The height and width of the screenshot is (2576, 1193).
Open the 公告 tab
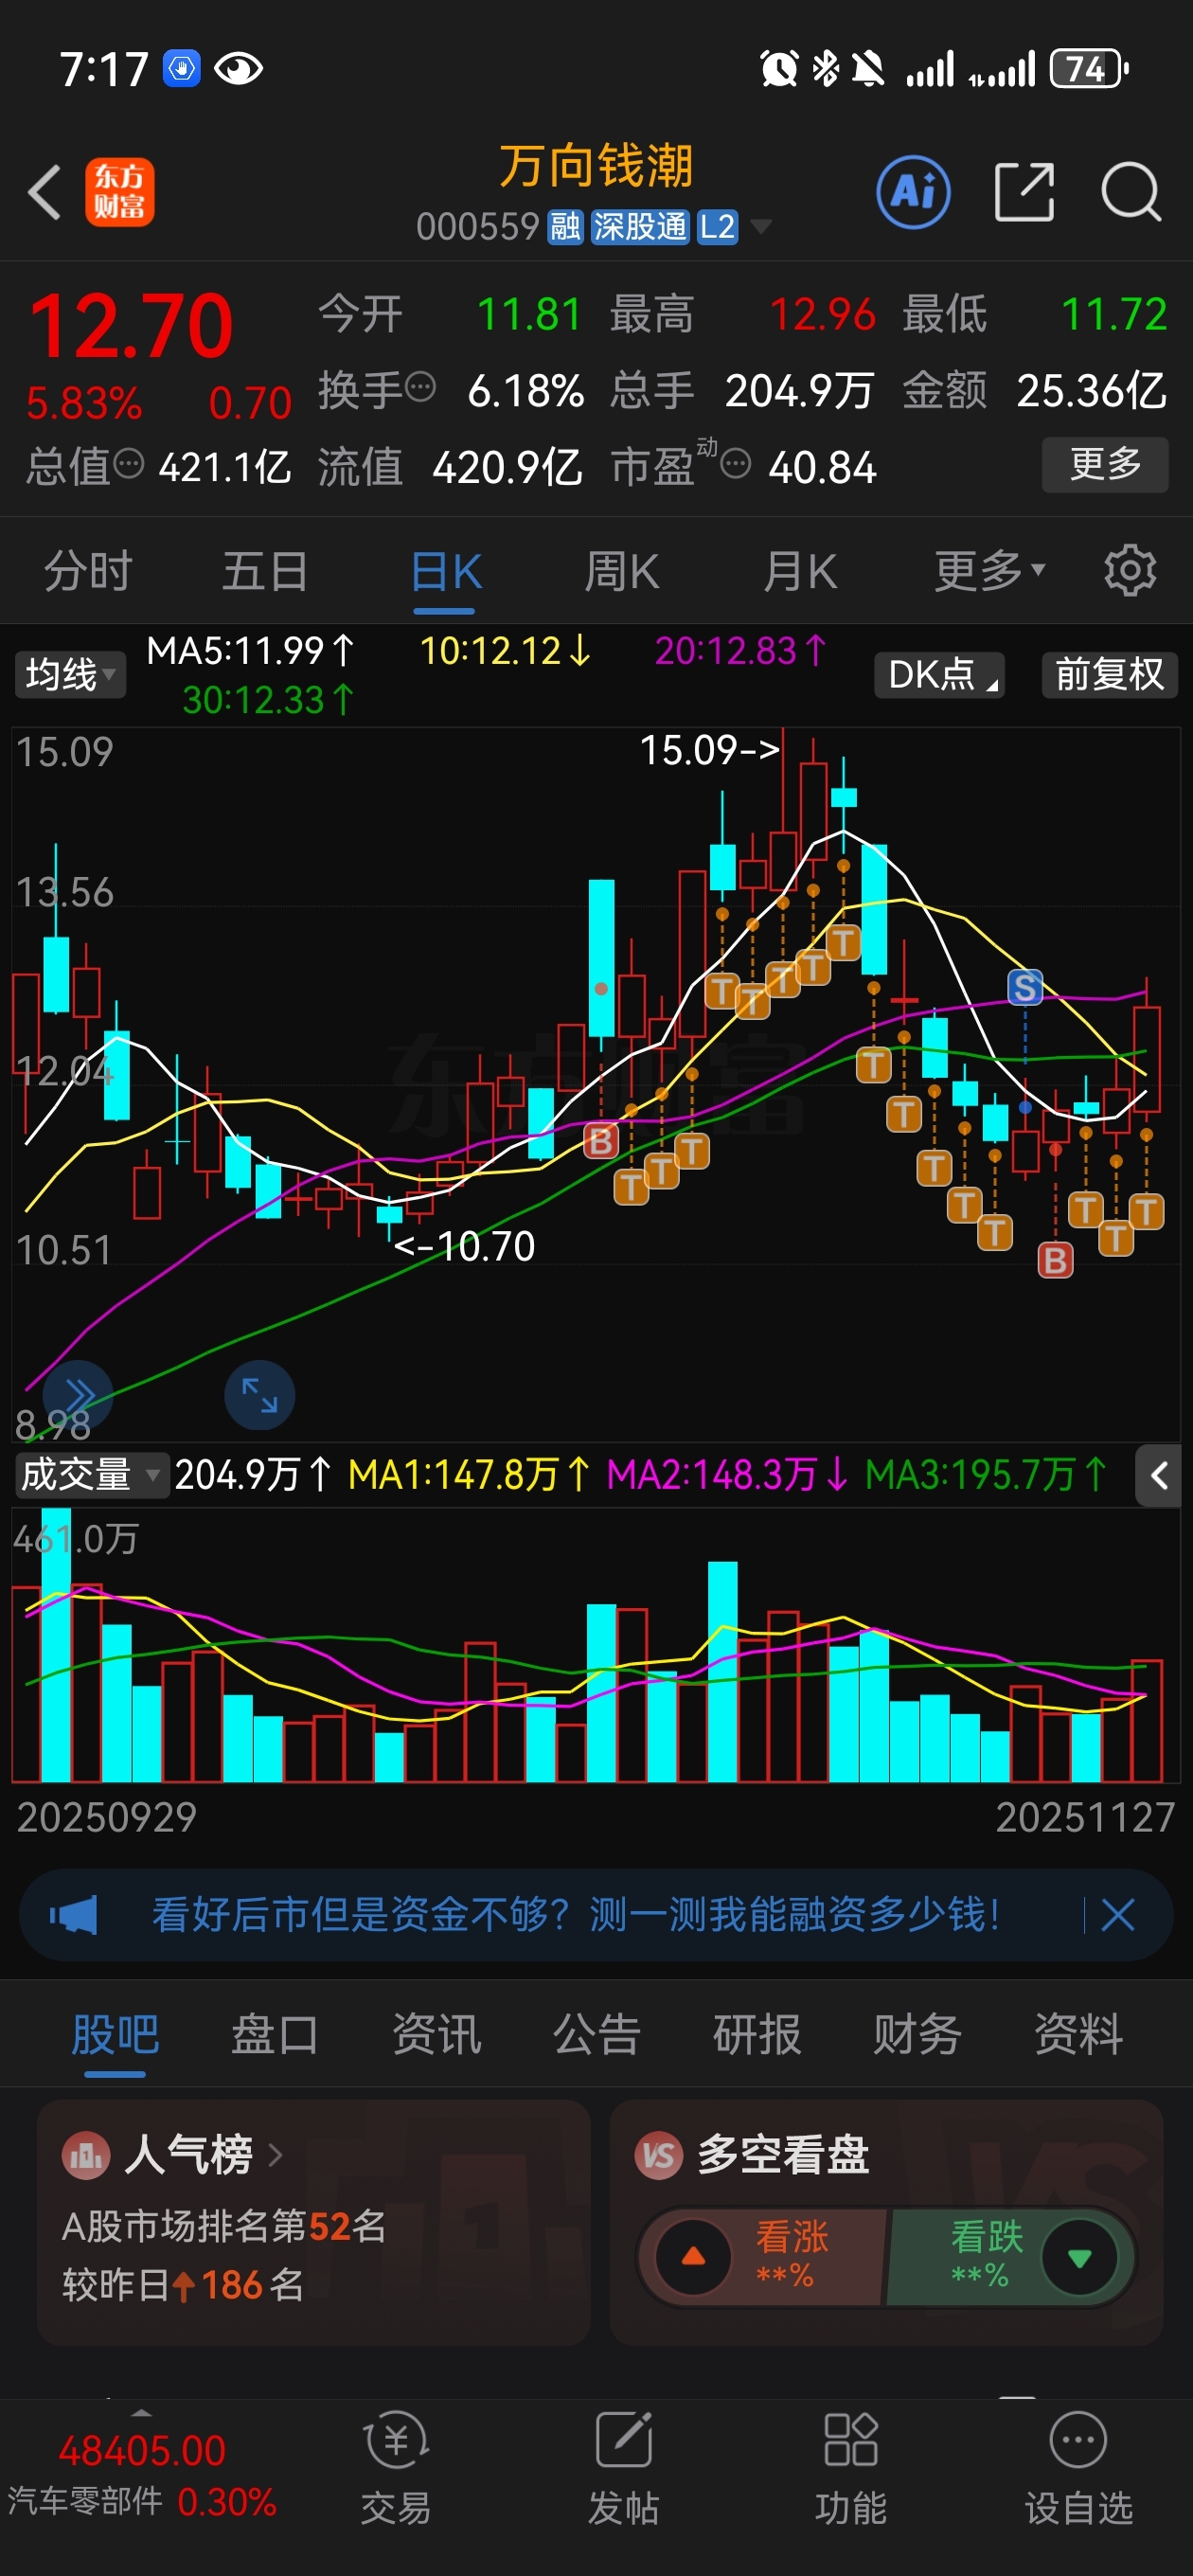click(597, 2034)
